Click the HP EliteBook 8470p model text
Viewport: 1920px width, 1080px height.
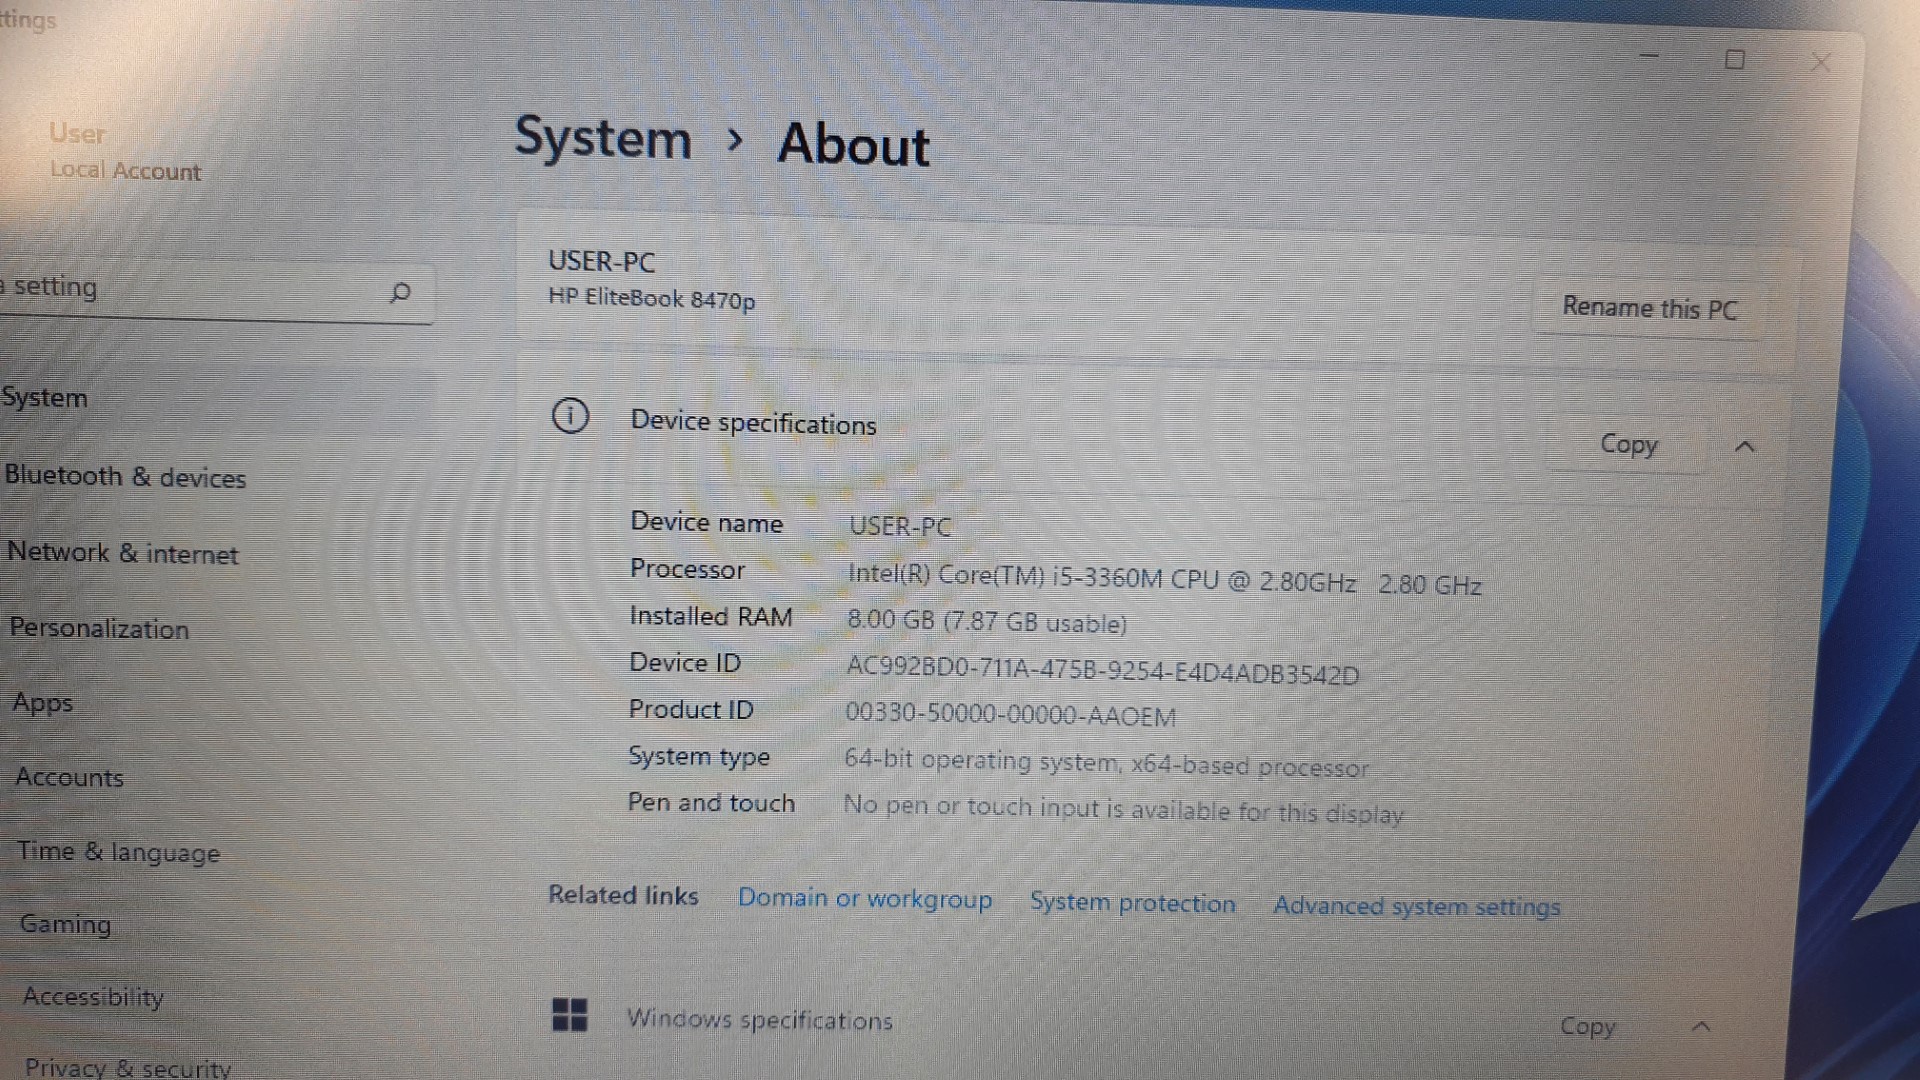coord(651,298)
